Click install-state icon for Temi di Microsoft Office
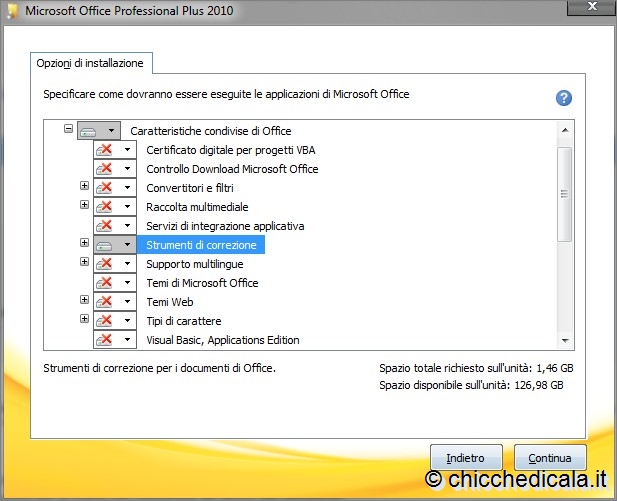This screenshot has width=617, height=501. (104, 283)
